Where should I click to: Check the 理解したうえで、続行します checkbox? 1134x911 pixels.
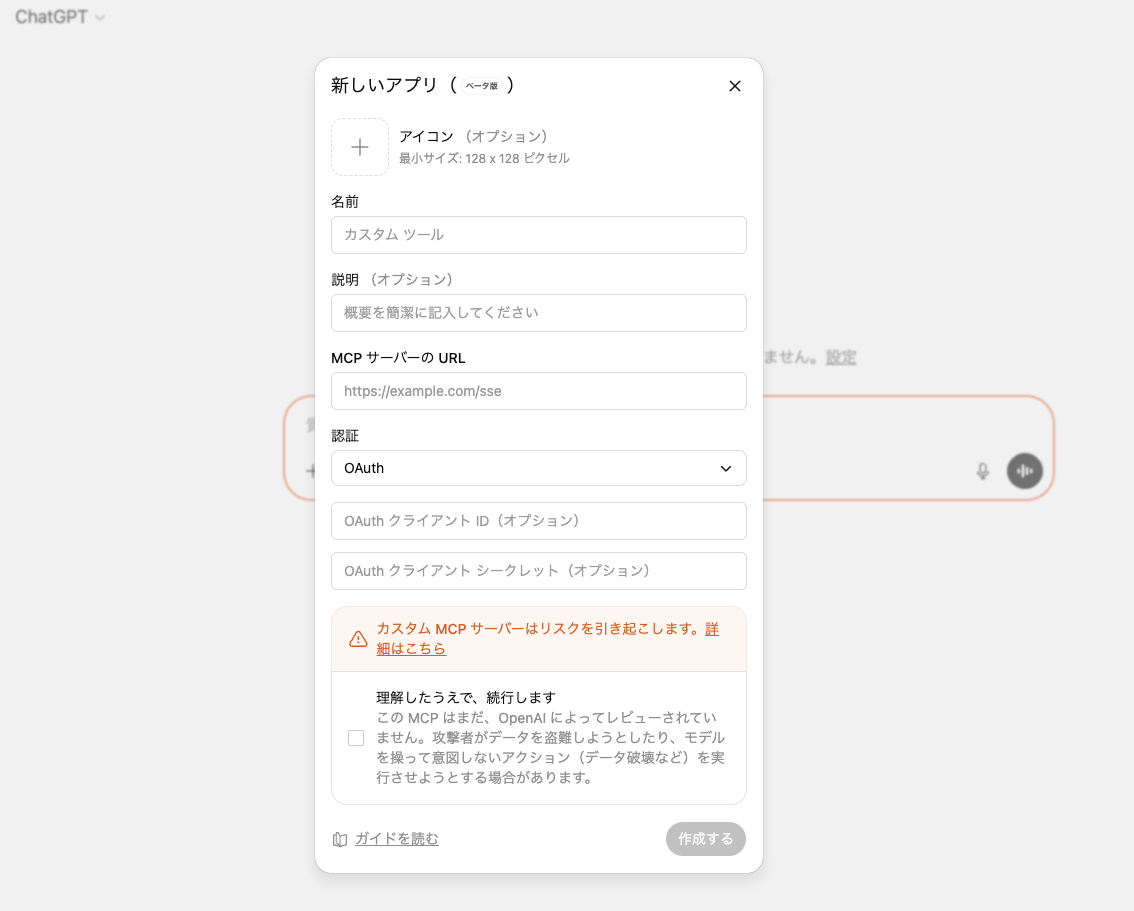click(x=356, y=738)
